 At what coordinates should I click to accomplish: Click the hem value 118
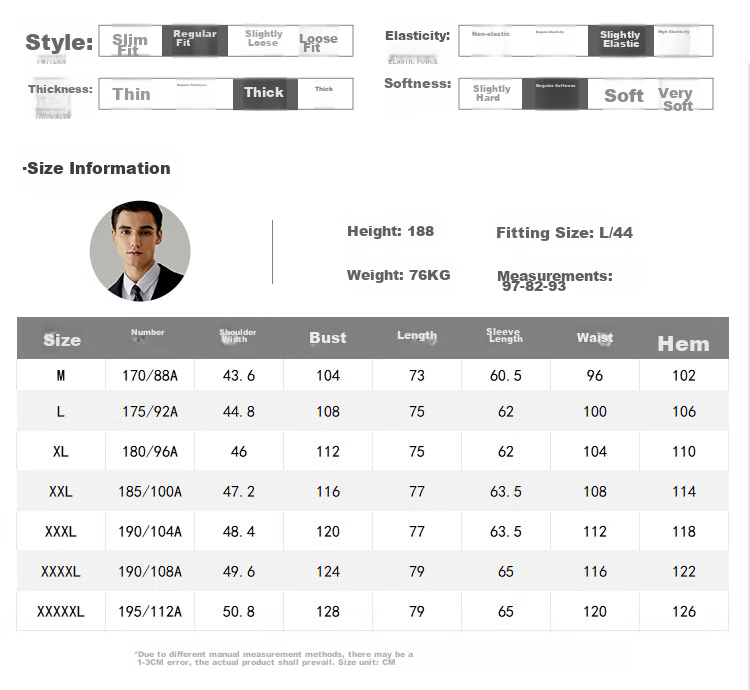click(x=684, y=532)
